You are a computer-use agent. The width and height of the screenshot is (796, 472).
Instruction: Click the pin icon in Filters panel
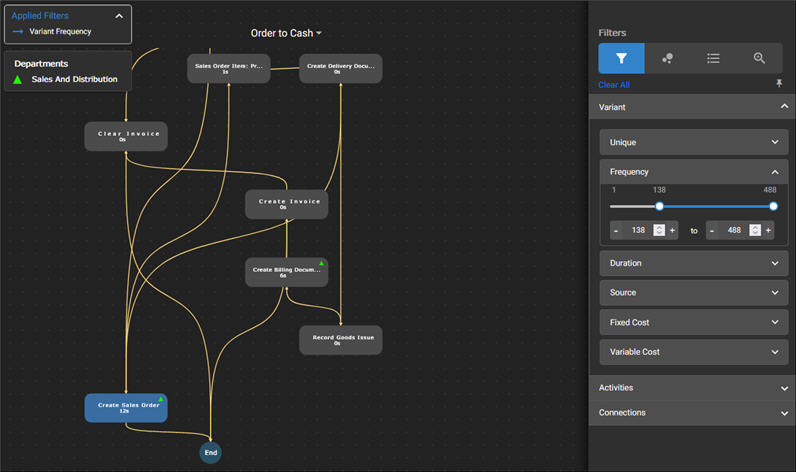(780, 85)
